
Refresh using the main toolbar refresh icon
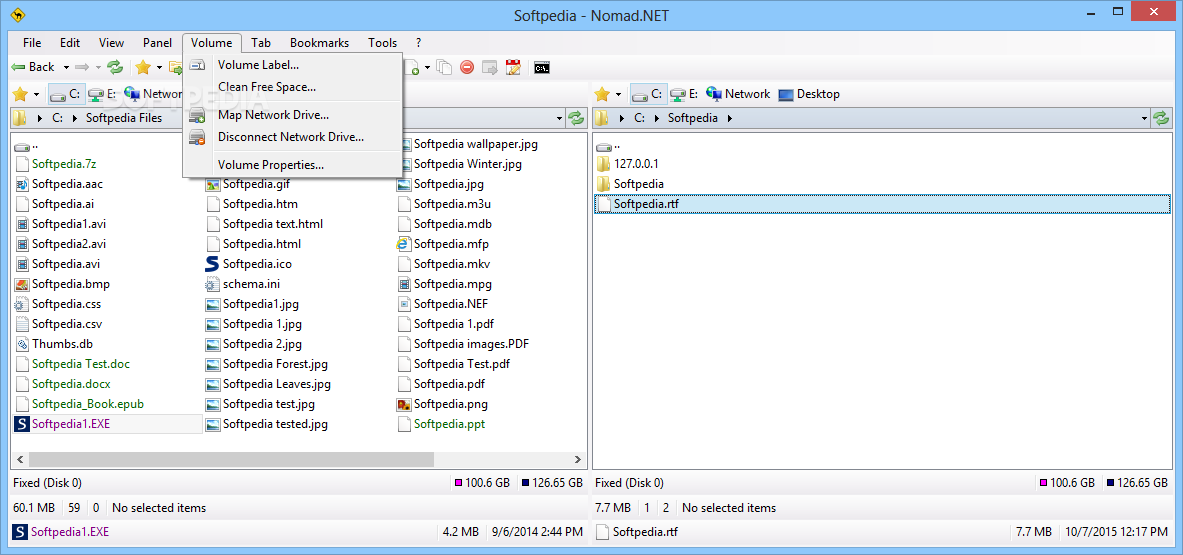(x=115, y=67)
